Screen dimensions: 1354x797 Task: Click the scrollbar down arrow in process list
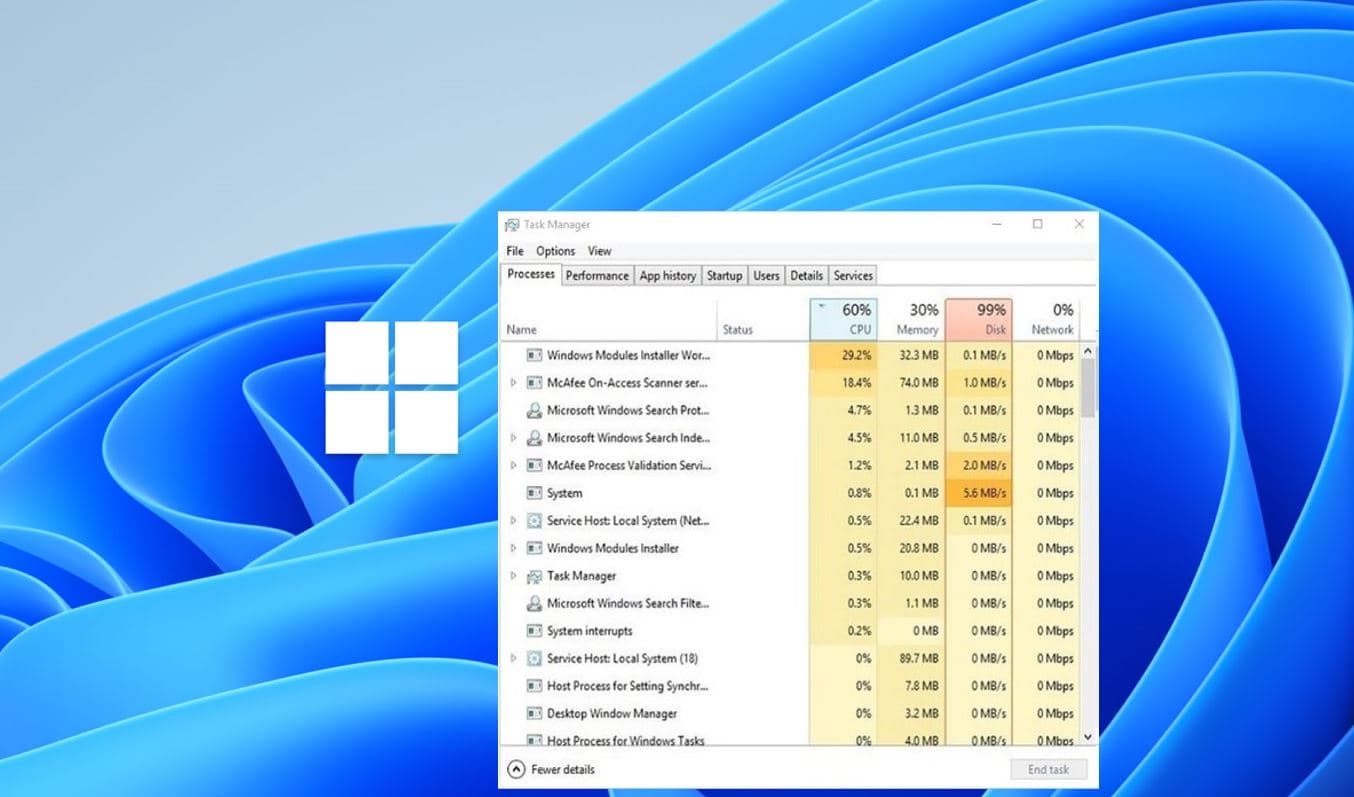tap(1088, 738)
